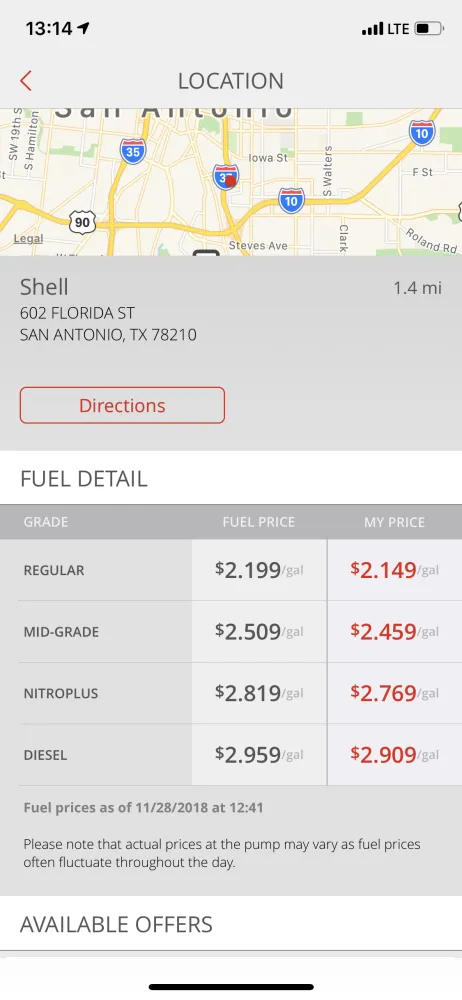Click the US 90 highway shield

[82, 222]
